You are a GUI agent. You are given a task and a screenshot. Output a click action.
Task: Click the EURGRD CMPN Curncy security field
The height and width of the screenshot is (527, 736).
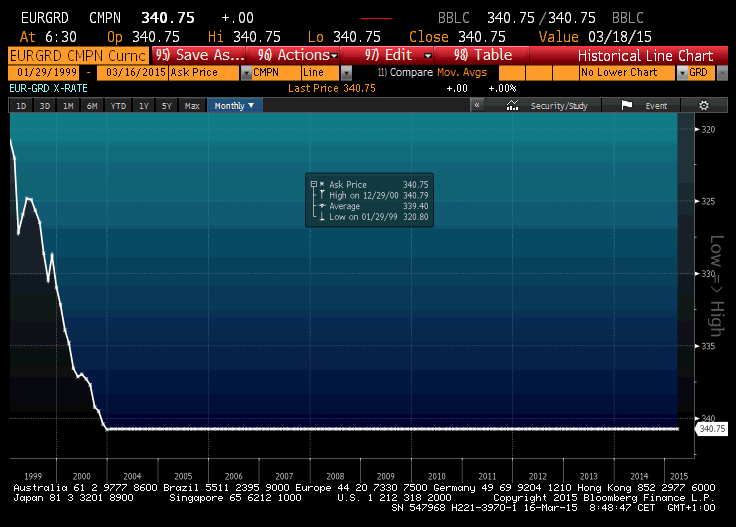(78, 56)
